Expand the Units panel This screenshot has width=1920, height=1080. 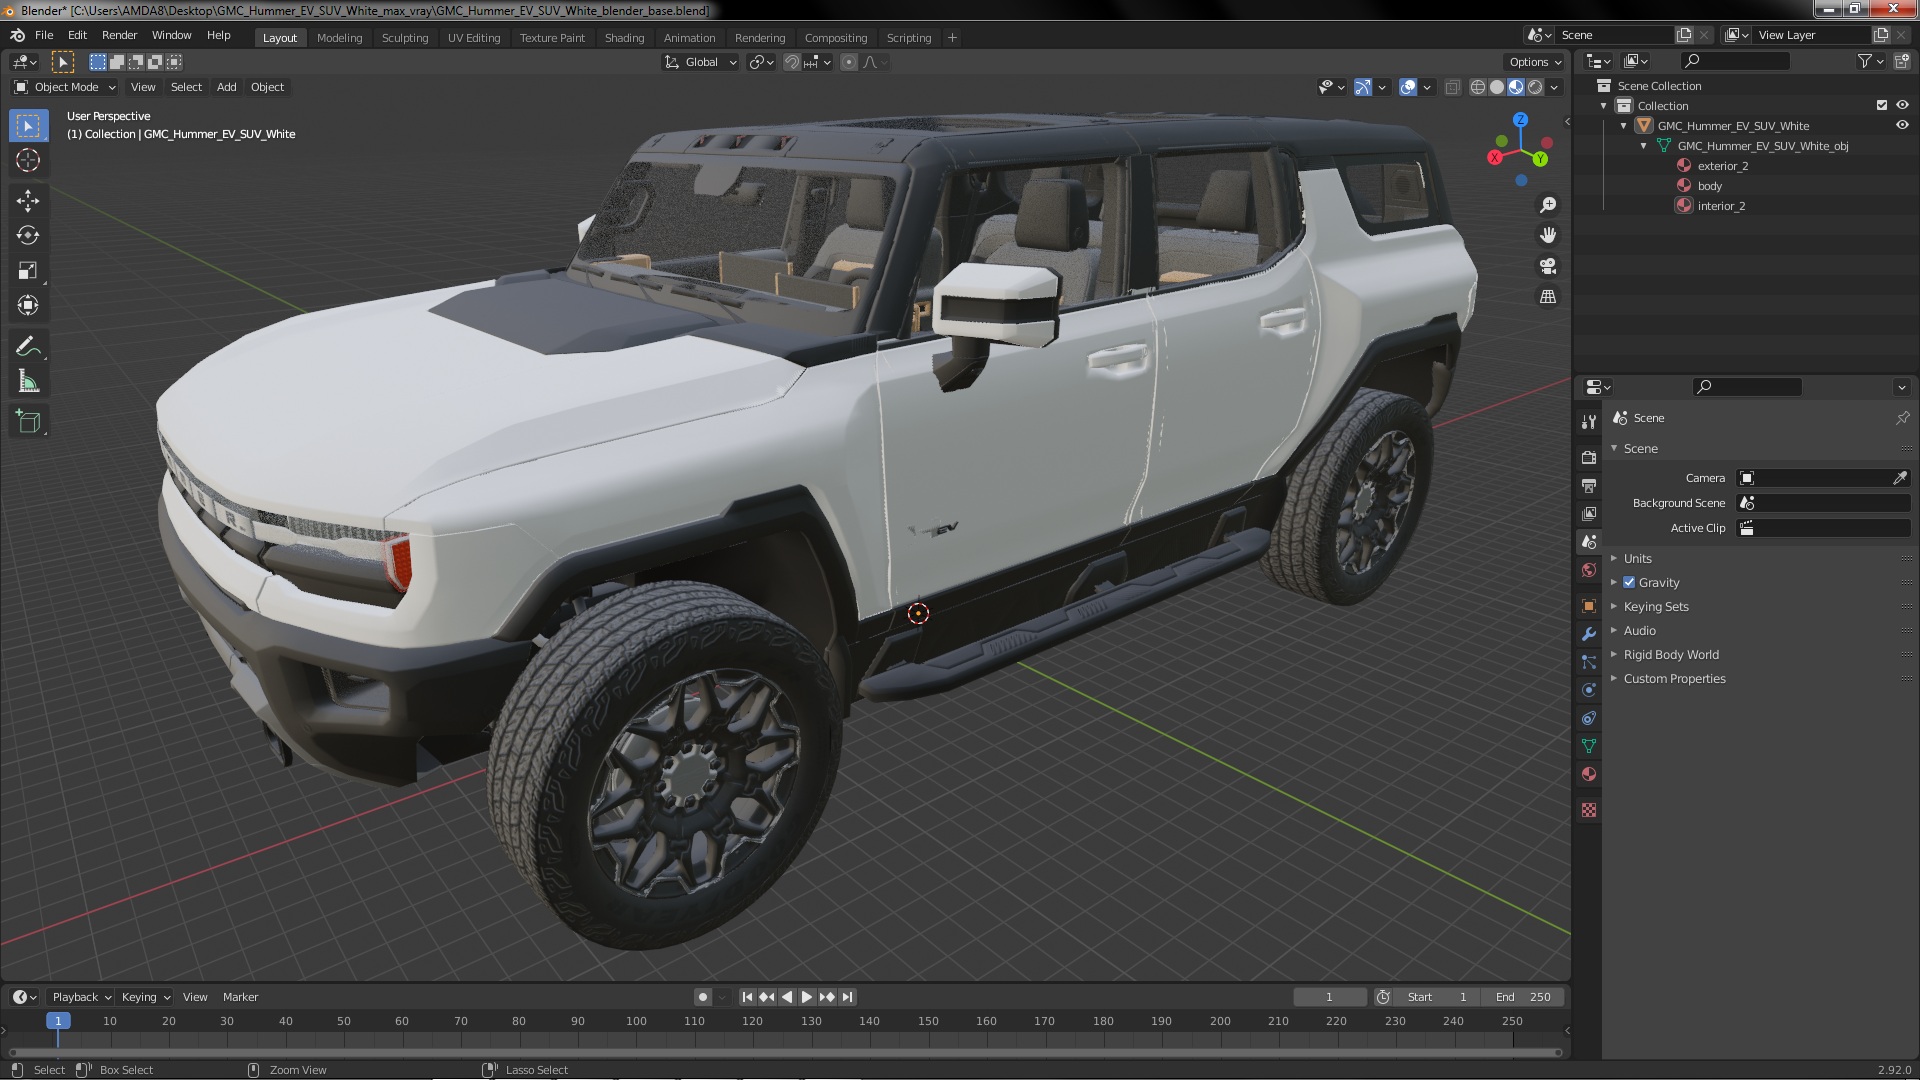point(1637,558)
